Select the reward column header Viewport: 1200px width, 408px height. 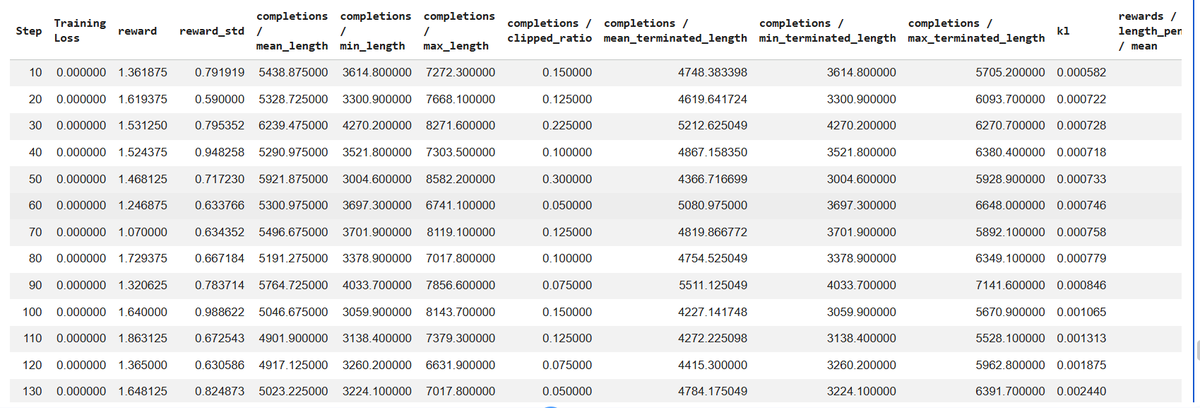(137, 31)
